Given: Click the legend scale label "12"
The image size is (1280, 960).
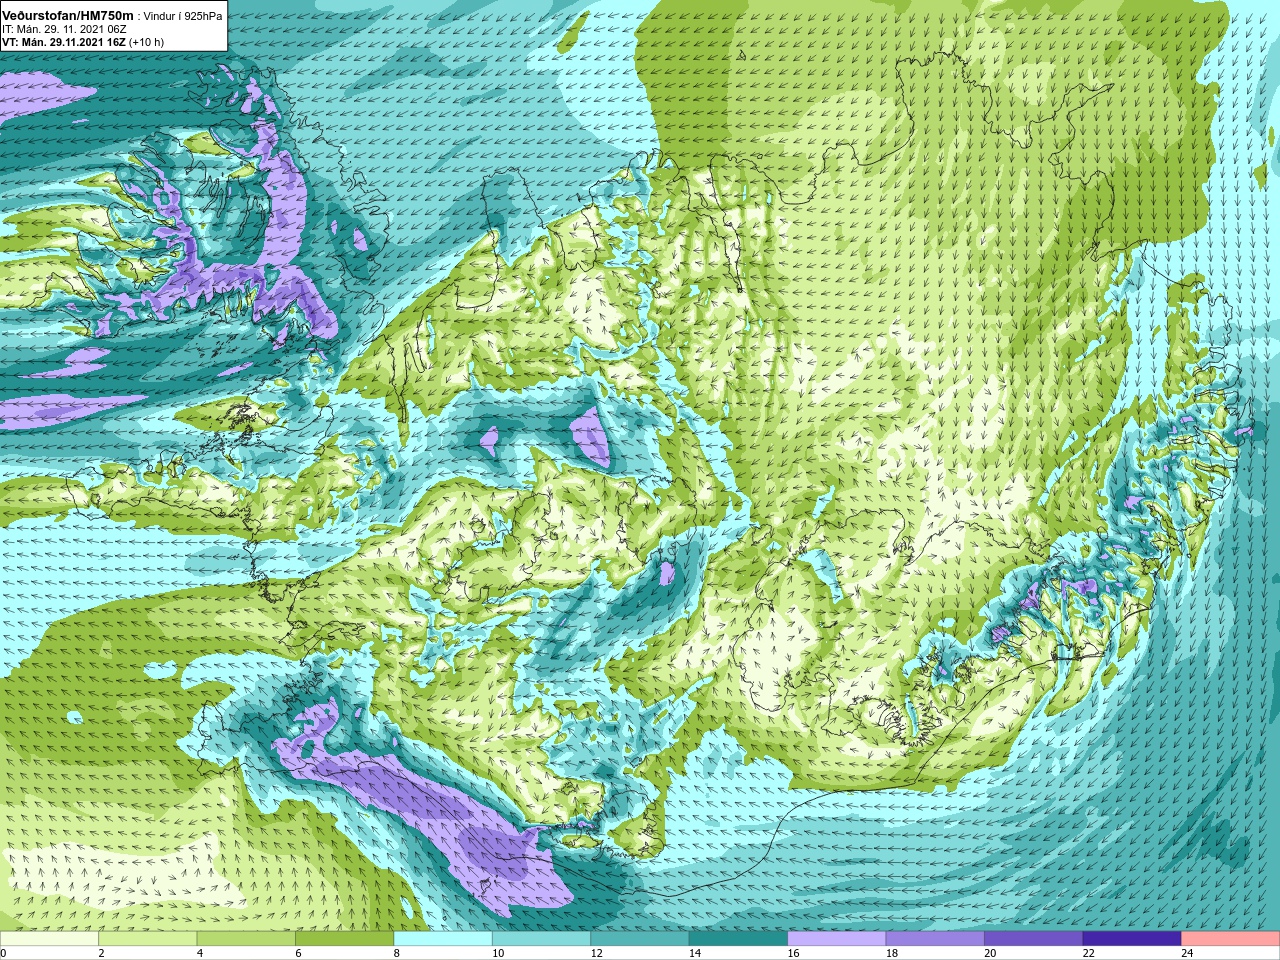Looking at the screenshot, I should point(597,954).
